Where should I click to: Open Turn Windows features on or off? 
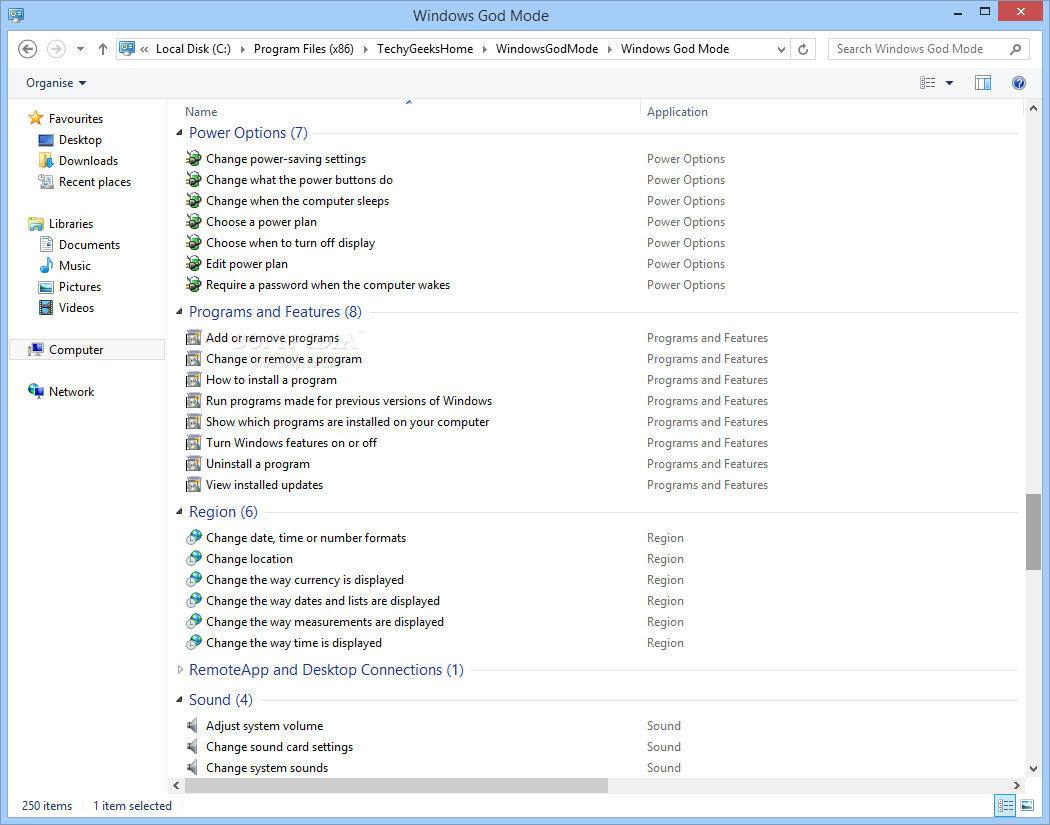[291, 443]
